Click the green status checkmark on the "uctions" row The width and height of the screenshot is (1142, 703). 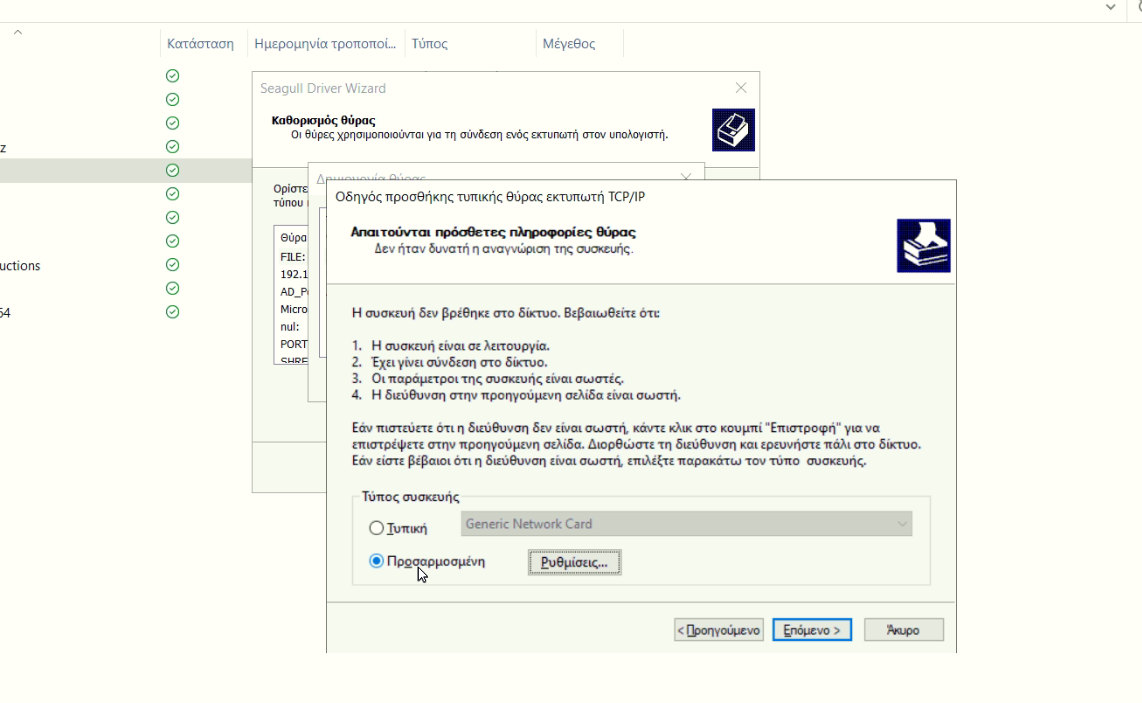[173, 265]
